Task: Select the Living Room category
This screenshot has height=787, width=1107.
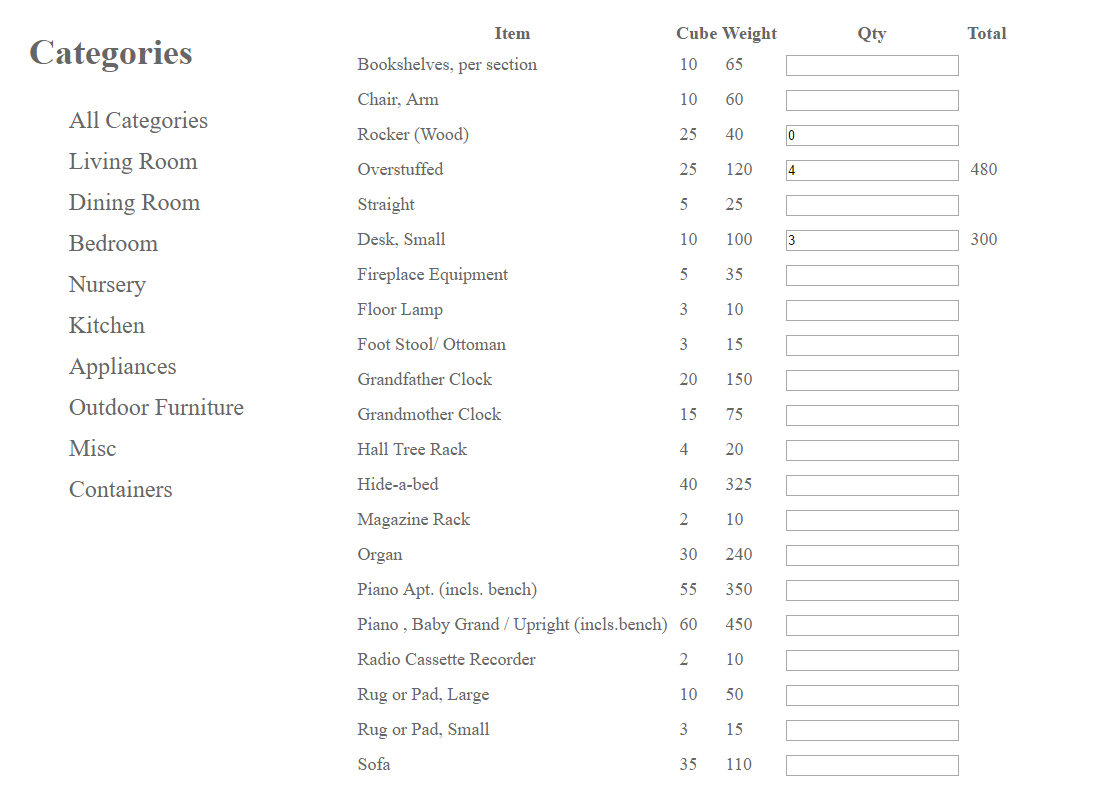Action: point(133,162)
